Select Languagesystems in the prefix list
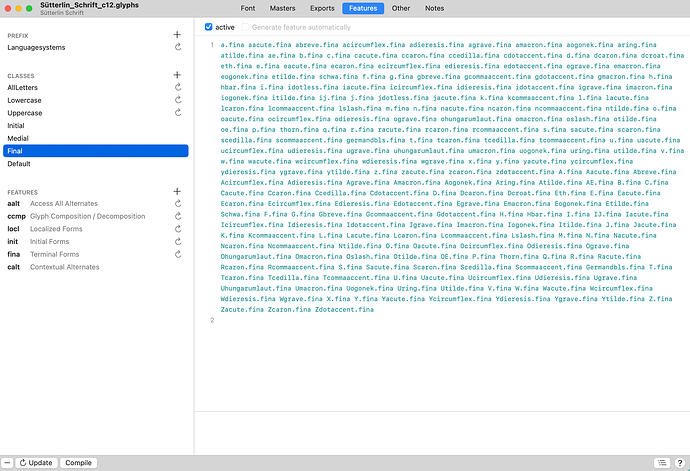The image size is (690, 471). coord(37,48)
